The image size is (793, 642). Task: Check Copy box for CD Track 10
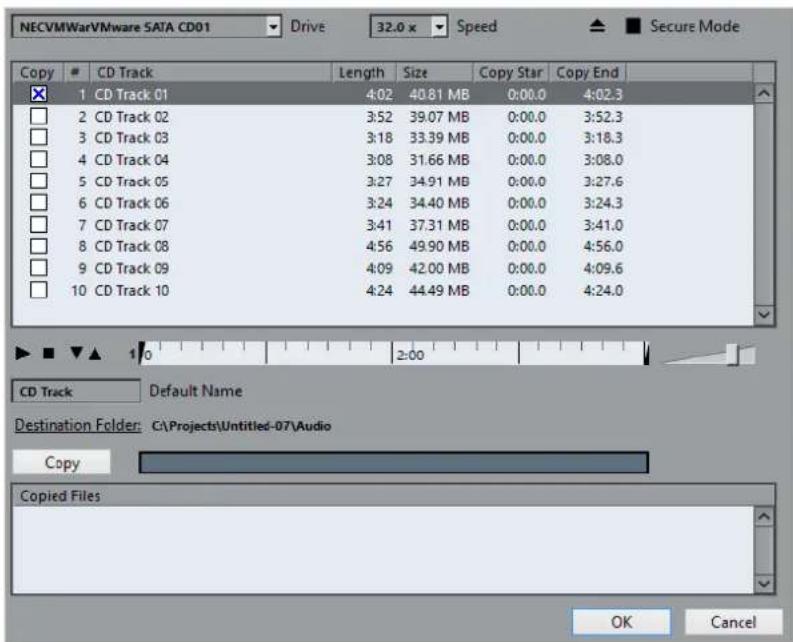(39, 290)
